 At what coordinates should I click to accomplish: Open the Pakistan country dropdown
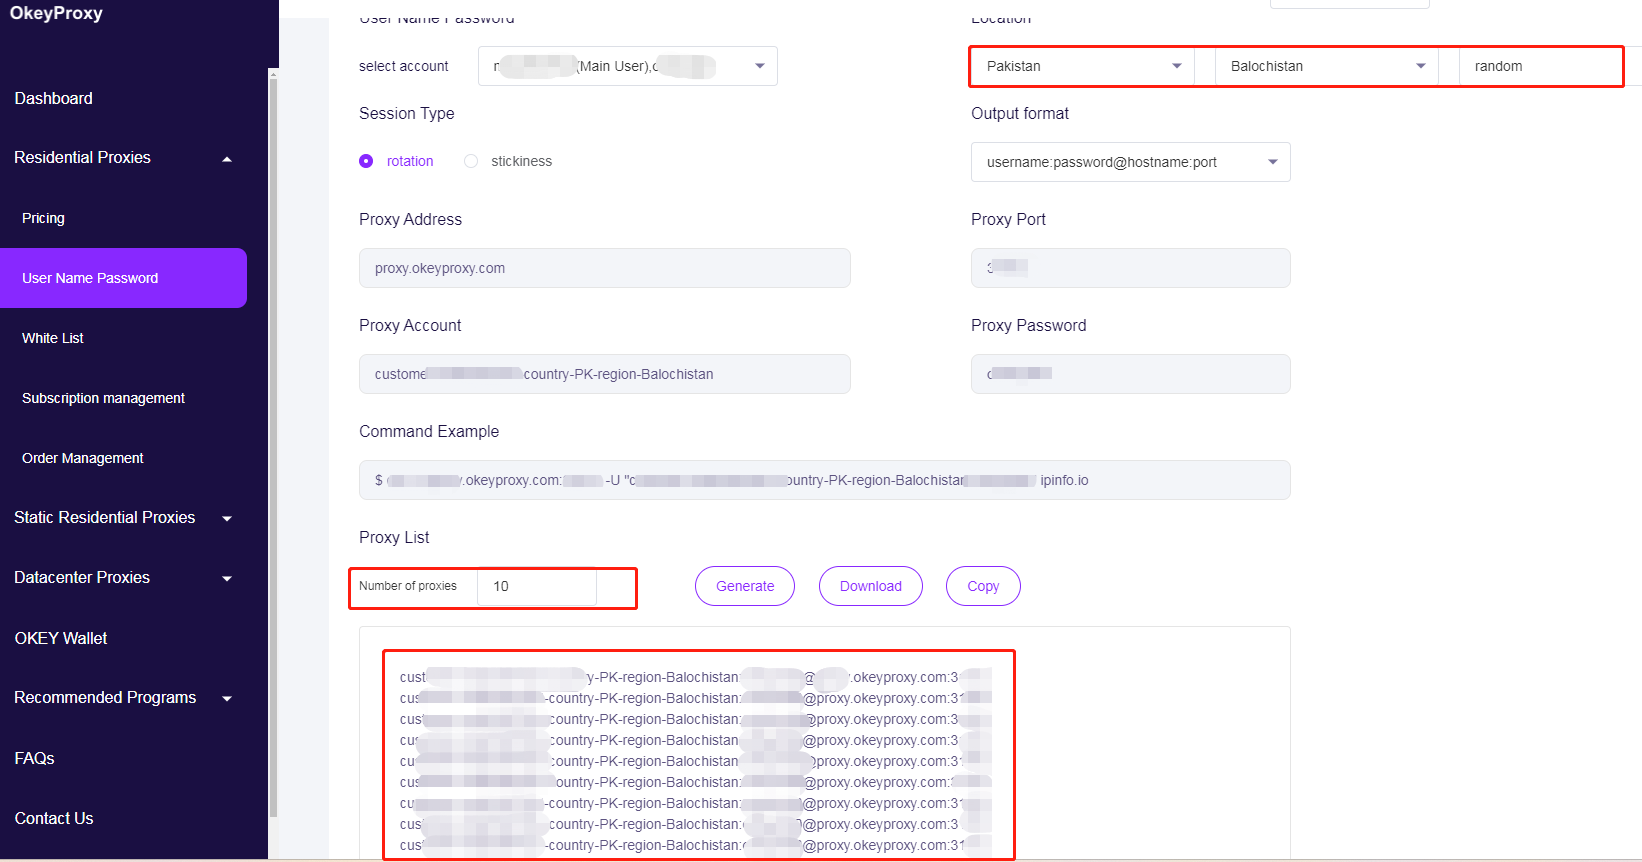(1082, 66)
